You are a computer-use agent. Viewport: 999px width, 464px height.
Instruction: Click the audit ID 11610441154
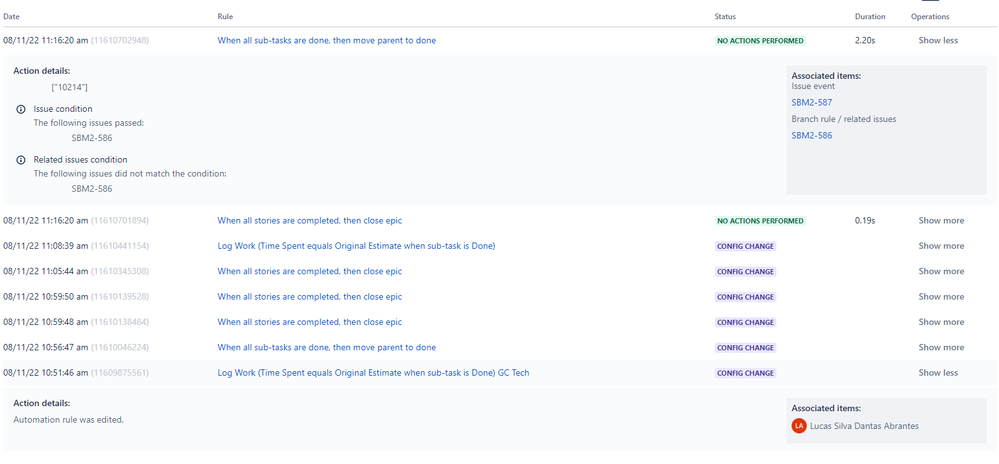click(x=120, y=246)
